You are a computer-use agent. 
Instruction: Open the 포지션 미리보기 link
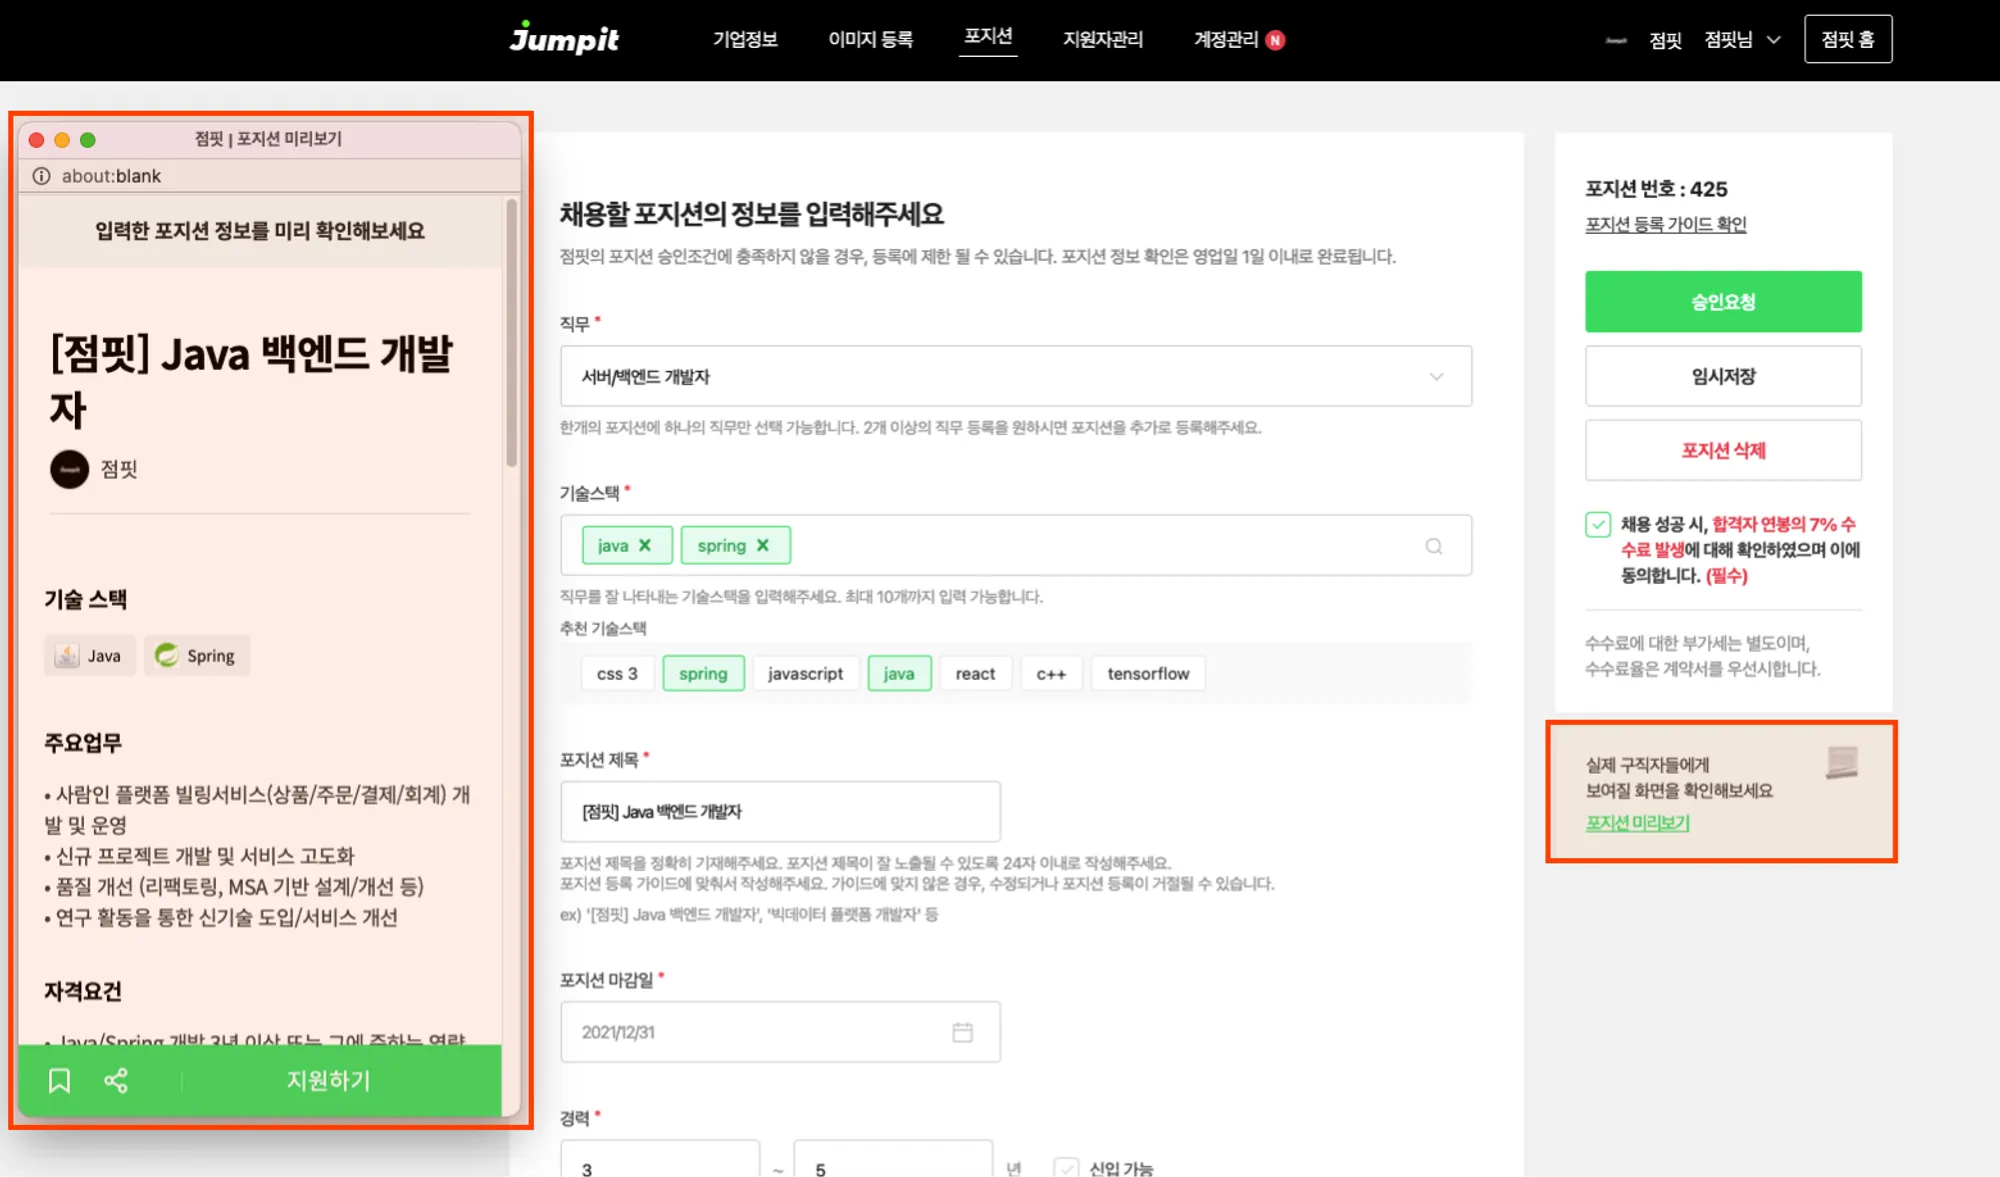coord(1637,822)
